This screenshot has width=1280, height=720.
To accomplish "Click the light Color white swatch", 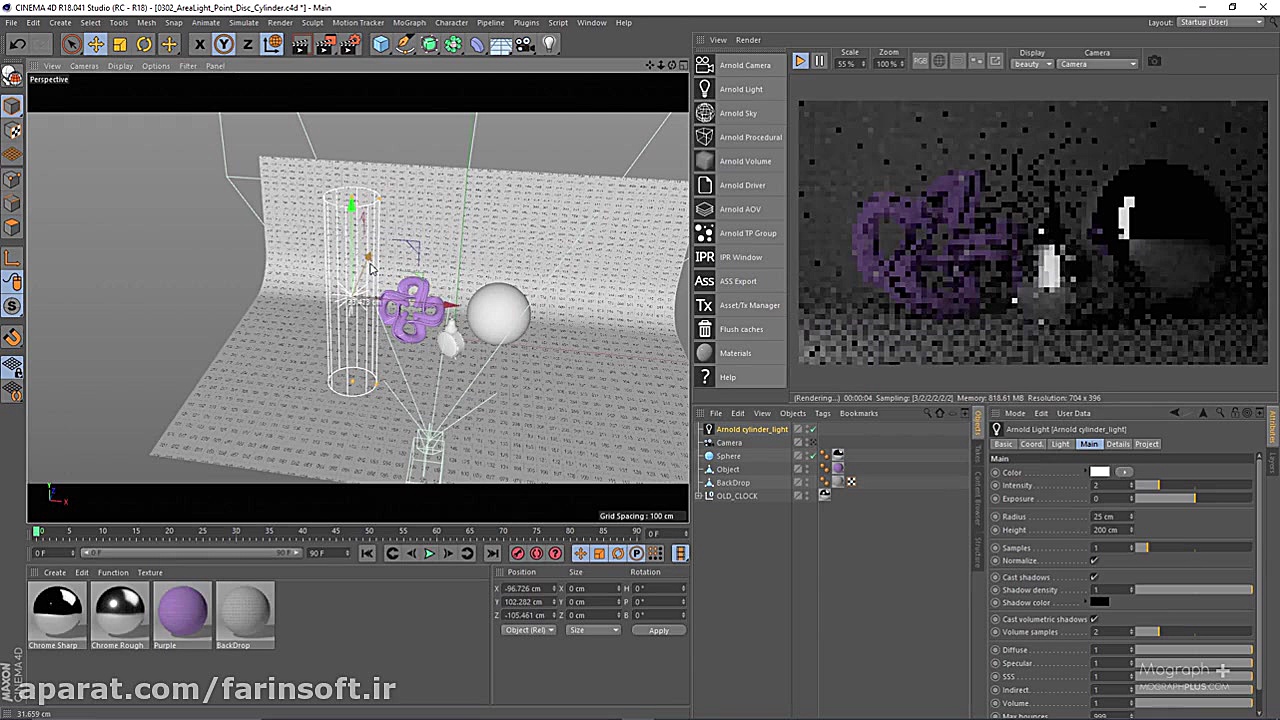I will [x=1099, y=472].
